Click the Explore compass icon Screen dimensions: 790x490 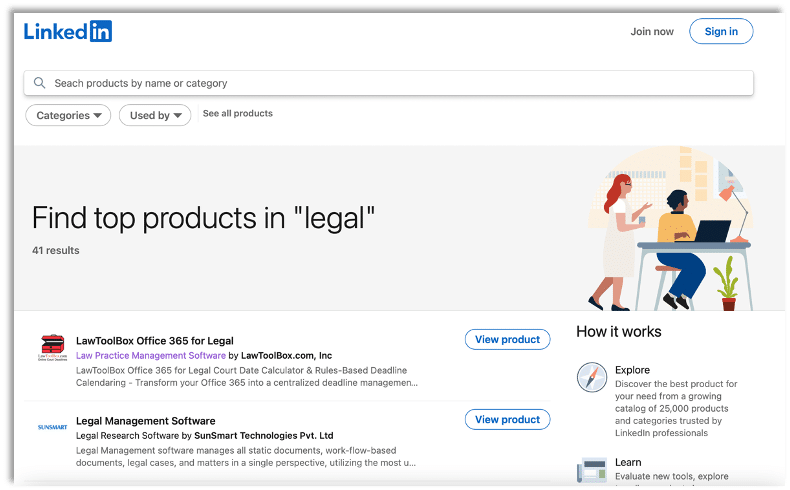coord(591,377)
